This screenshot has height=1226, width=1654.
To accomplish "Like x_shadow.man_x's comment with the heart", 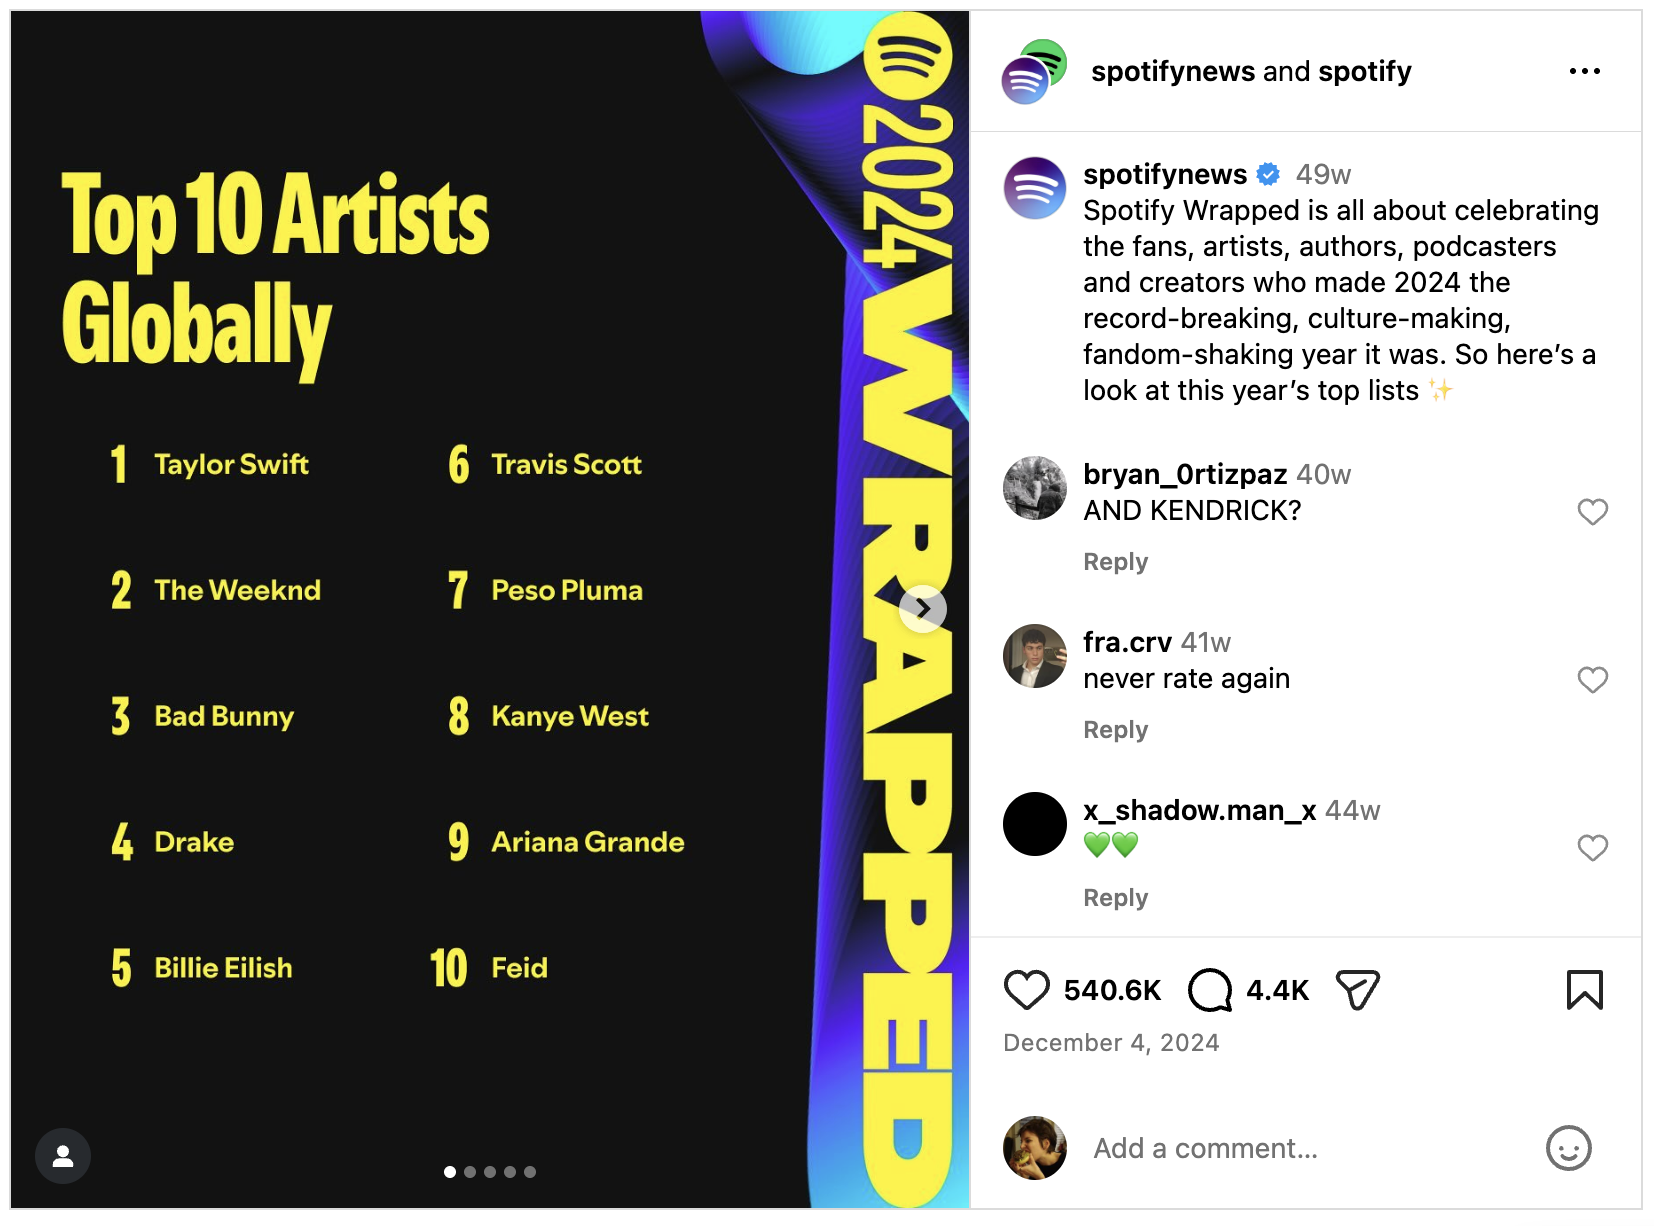I will pyautogui.click(x=1592, y=848).
